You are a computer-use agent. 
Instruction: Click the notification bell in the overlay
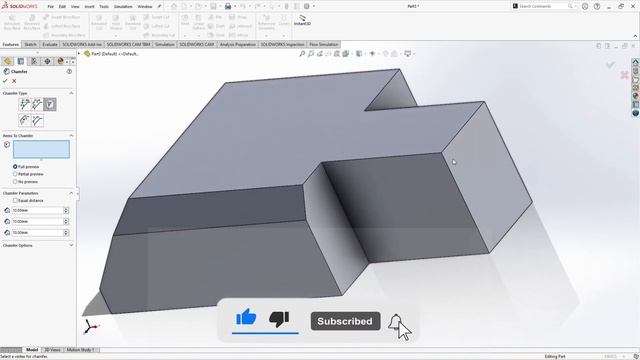pyautogui.click(x=395, y=322)
